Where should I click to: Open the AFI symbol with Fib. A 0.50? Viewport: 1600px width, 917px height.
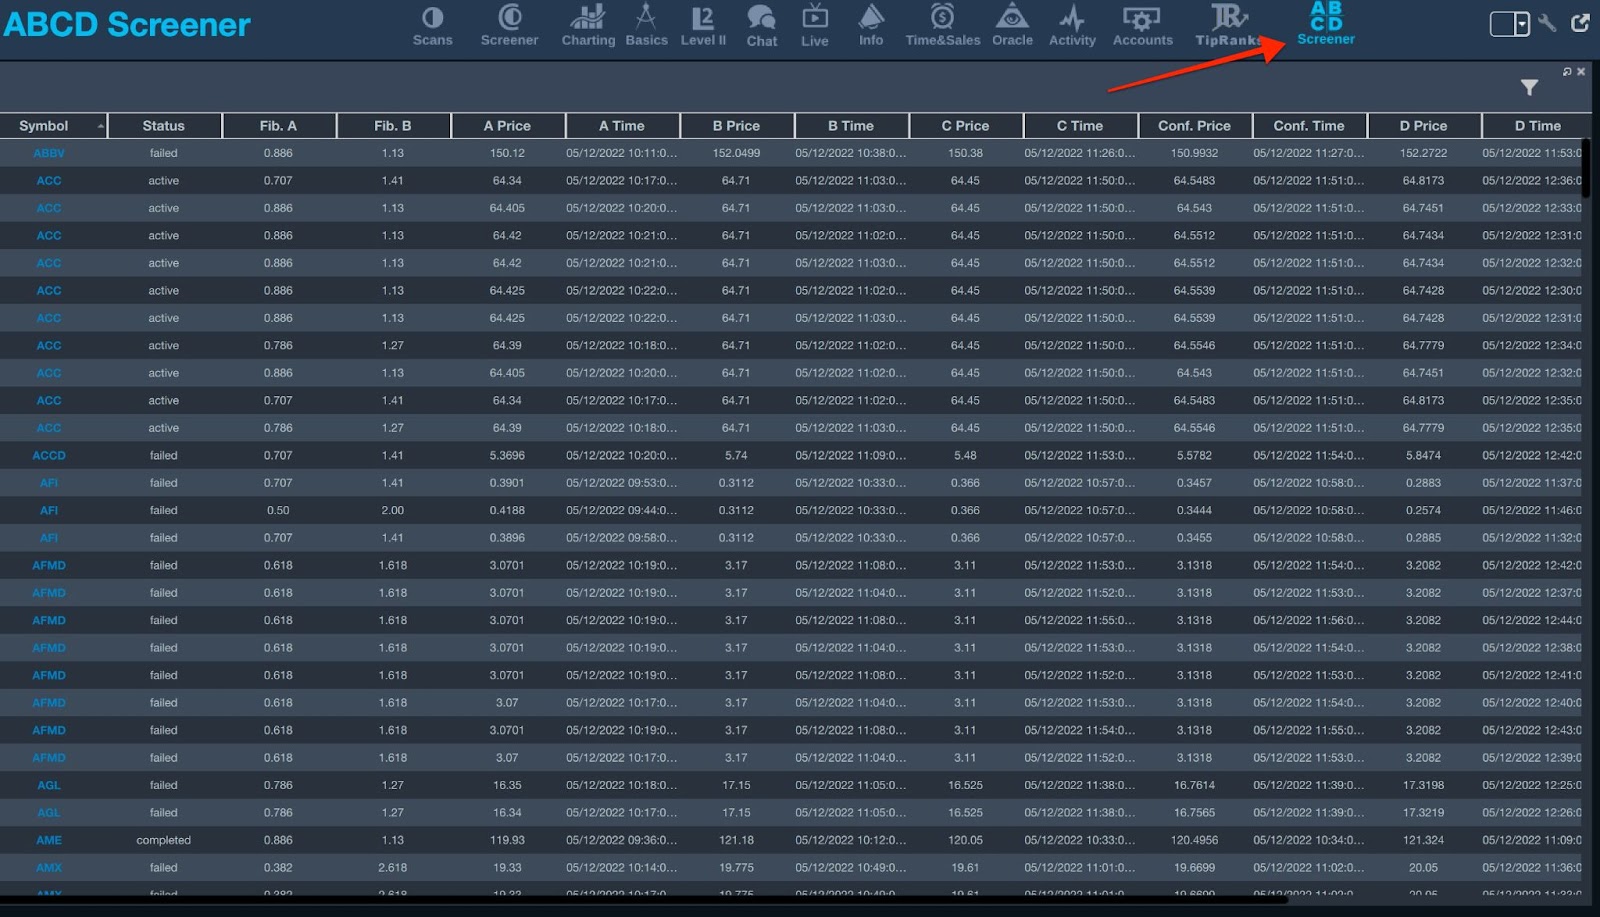(x=48, y=510)
